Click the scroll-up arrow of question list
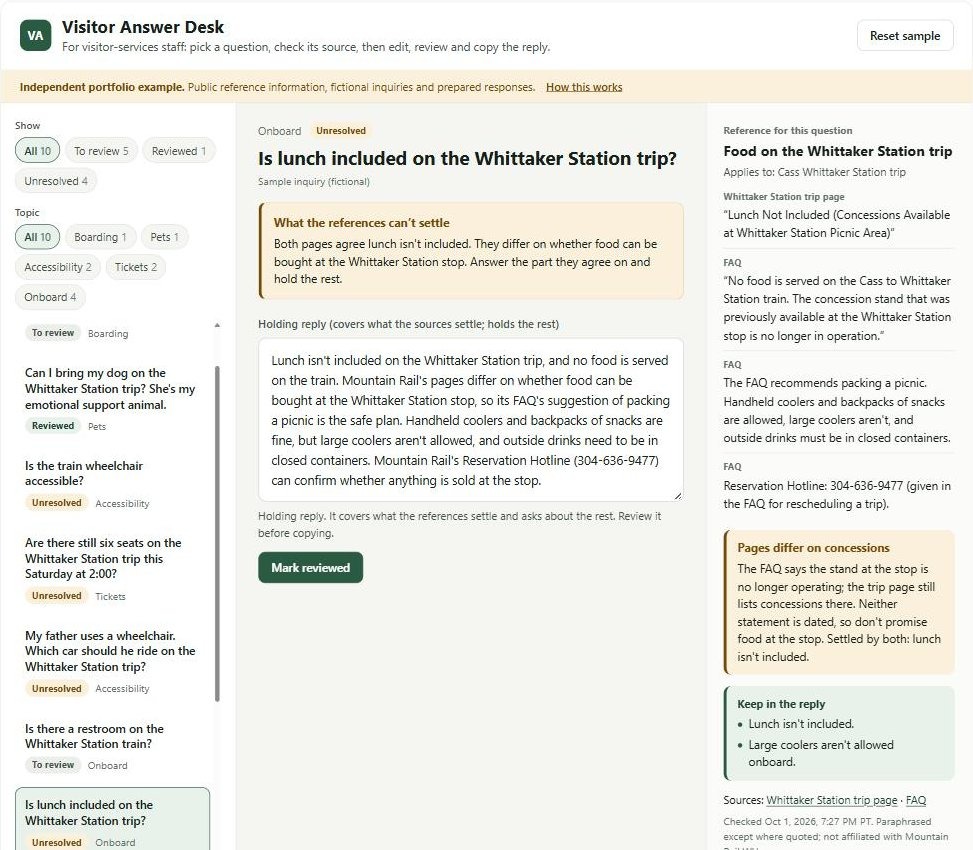Image resolution: width=973 pixels, height=850 pixels. click(x=217, y=325)
